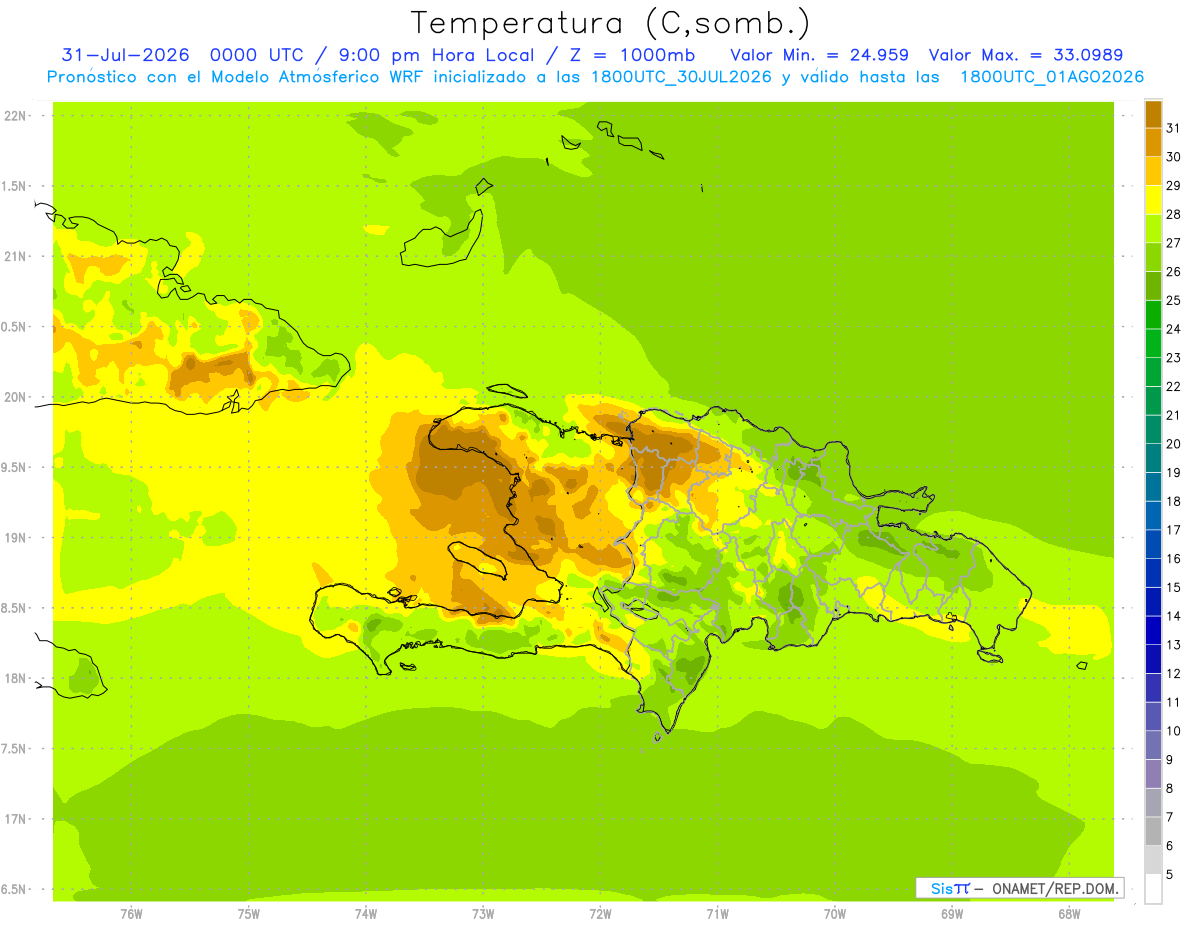Click the '74W' longitude label
The image size is (1200, 927).
(366, 913)
